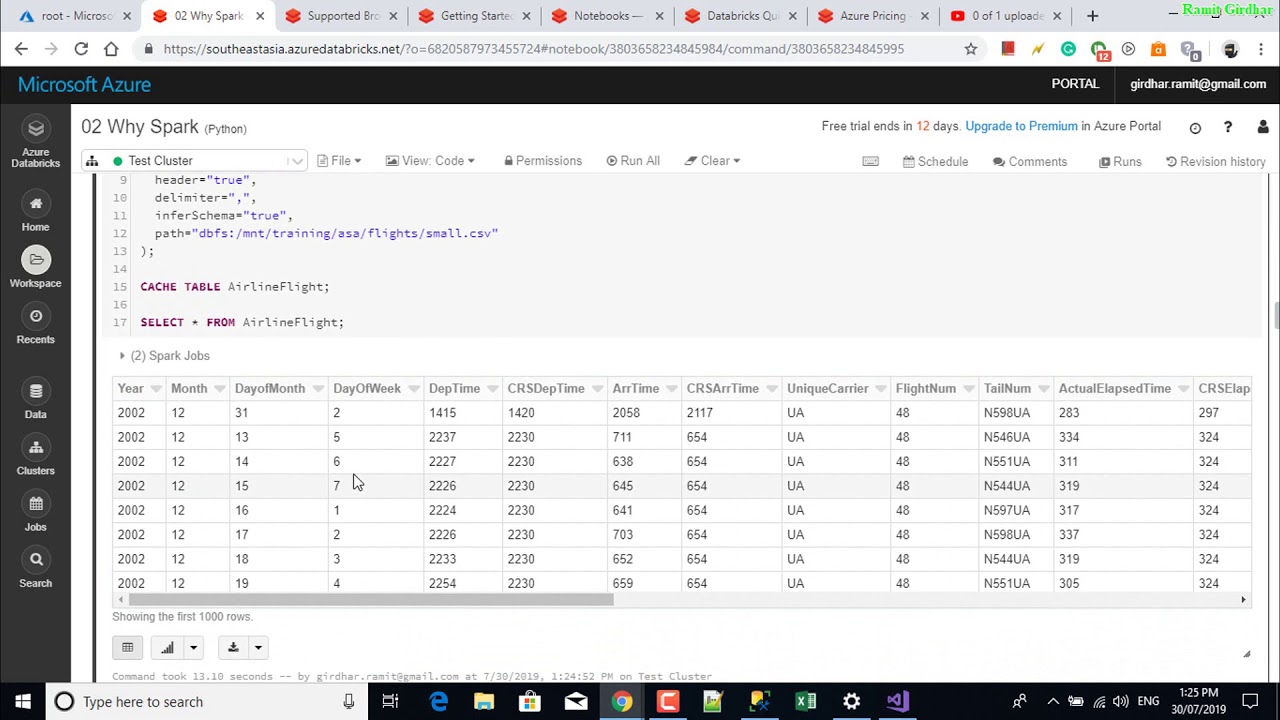Click Upgrade to Premium link
1280x720 pixels.
point(1021,126)
